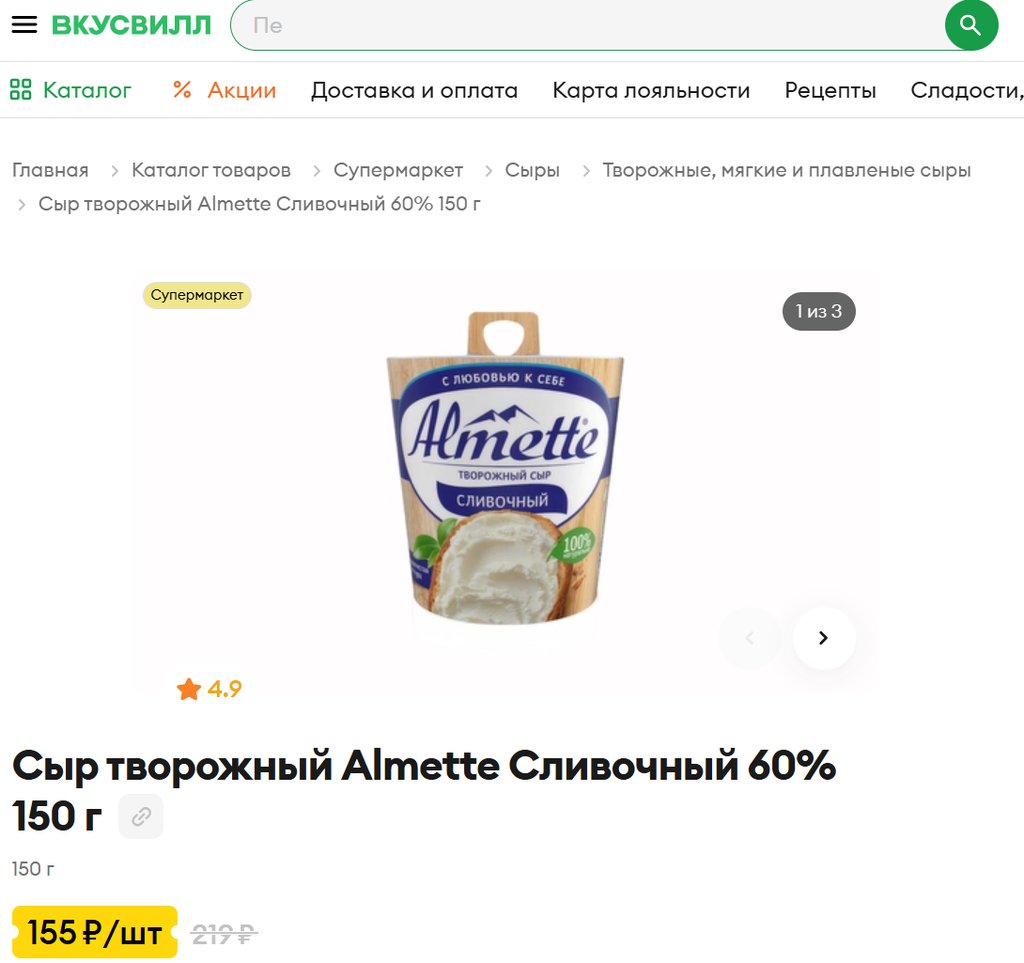Open Доставка и оплата menu item

[414, 90]
